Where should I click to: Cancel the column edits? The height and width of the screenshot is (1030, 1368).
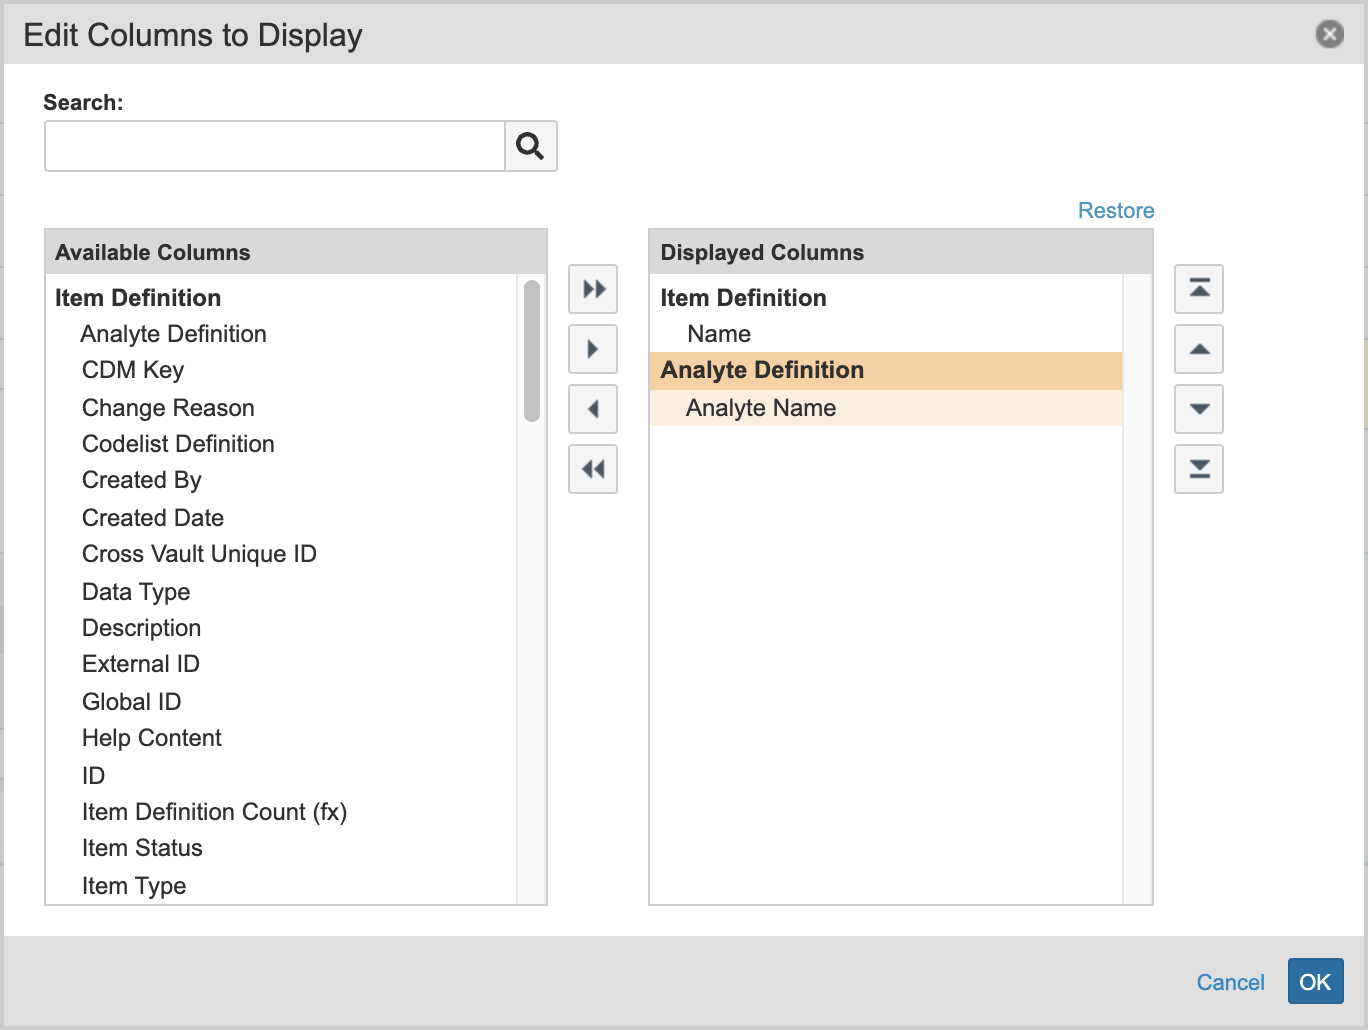tap(1230, 982)
